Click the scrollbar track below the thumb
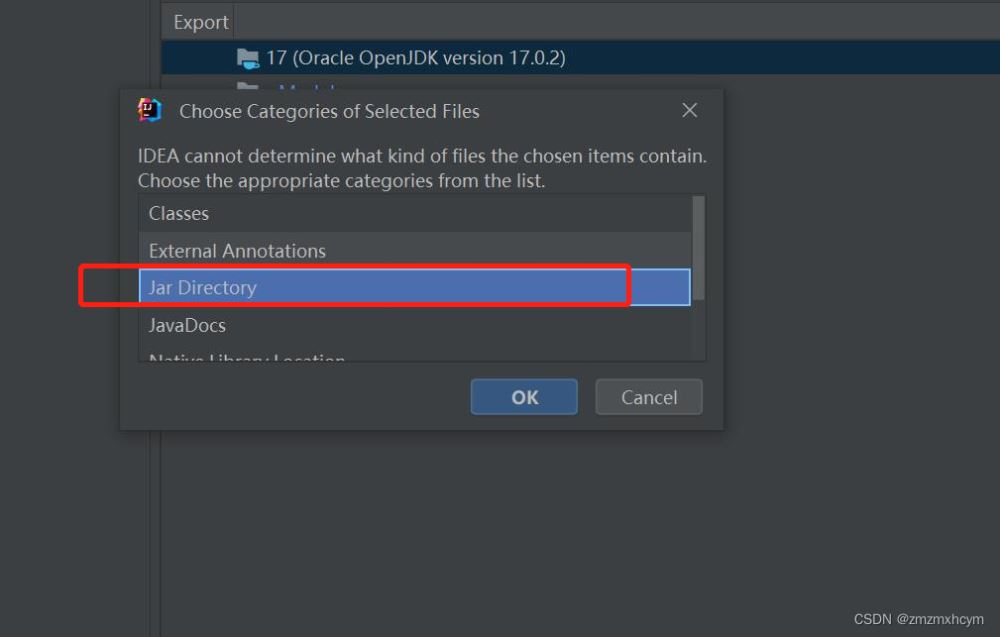 [698, 330]
